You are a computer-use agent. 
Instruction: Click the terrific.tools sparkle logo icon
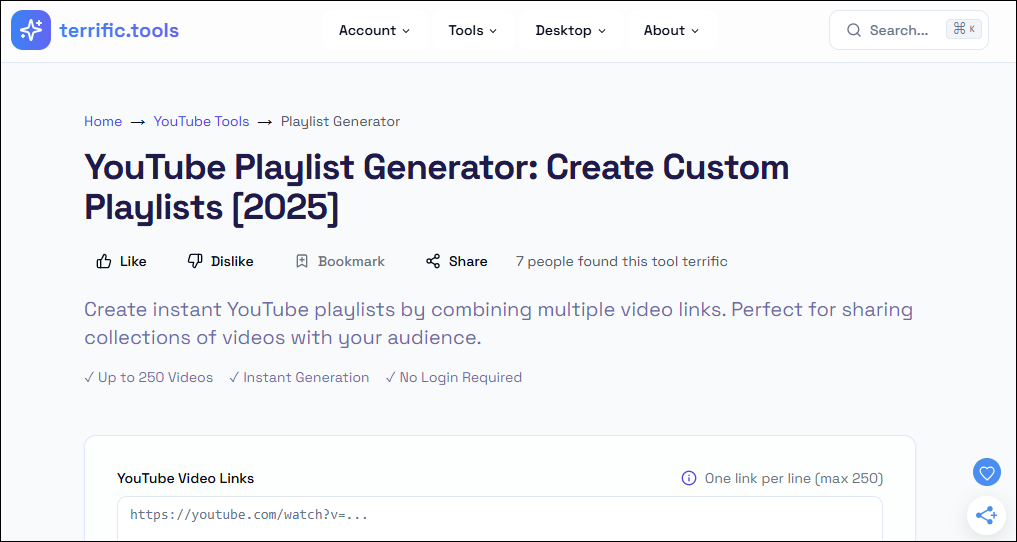[x=30, y=30]
